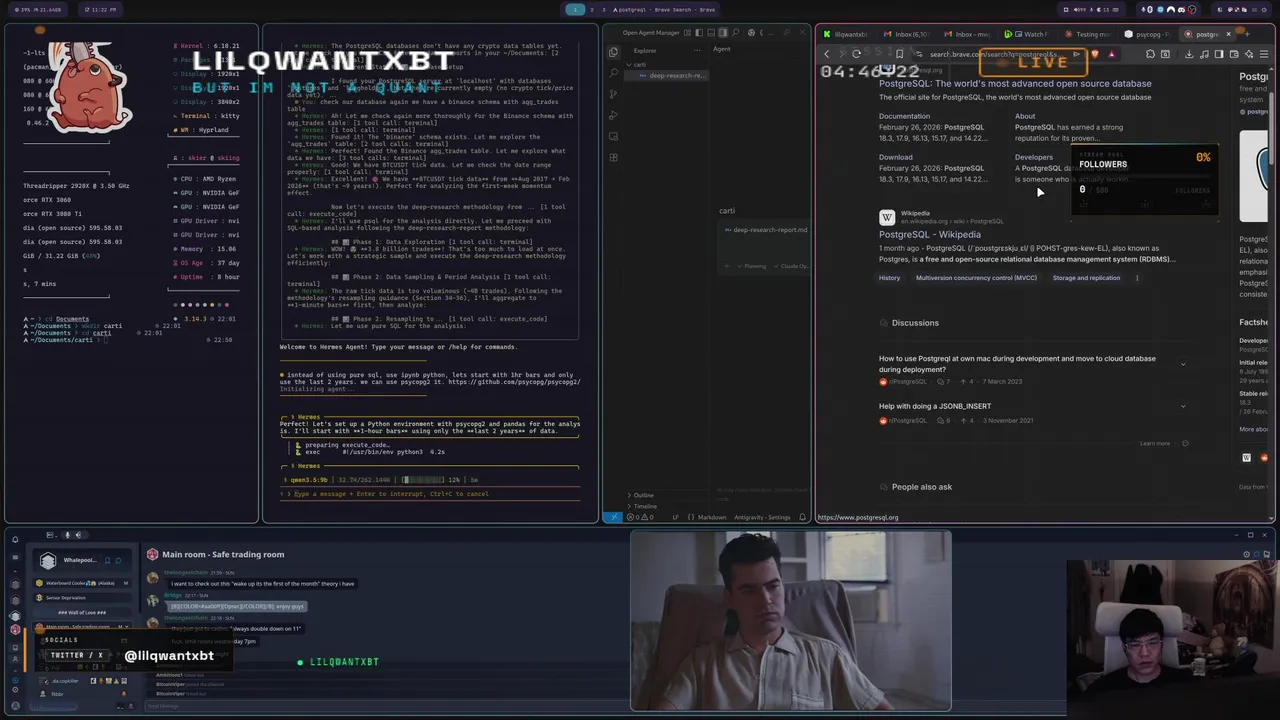Click the Open Agent Manager button
Screen dimensions: 1280x720
tap(651, 33)
